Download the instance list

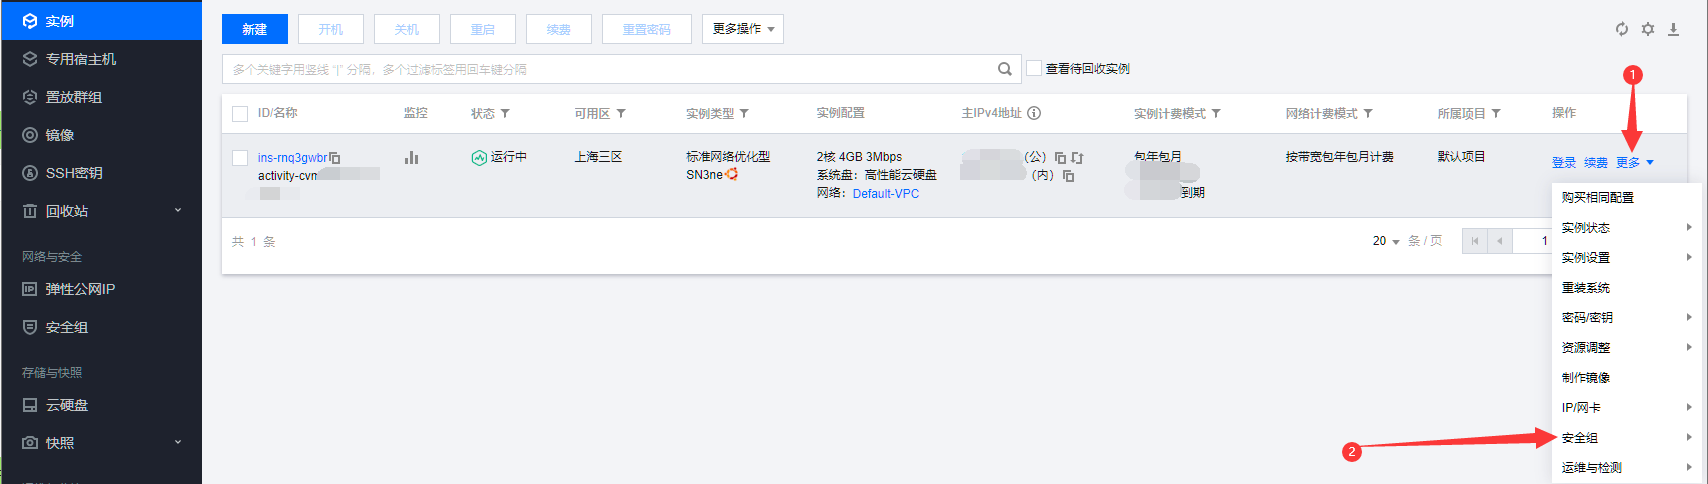(1673, 29)
